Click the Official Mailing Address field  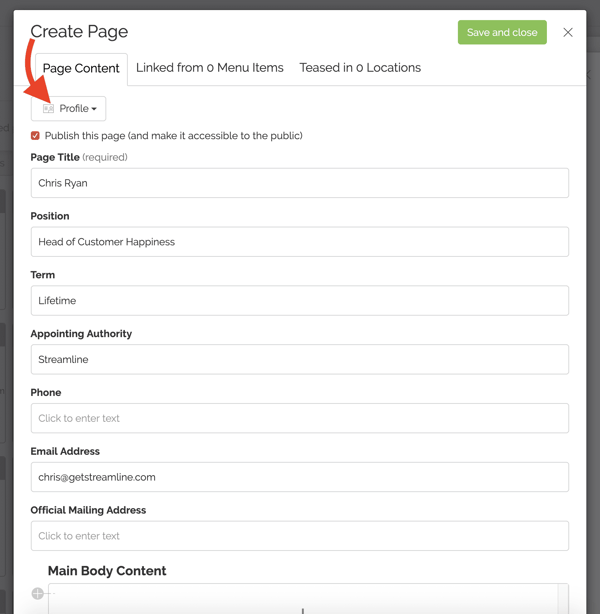tap(300, 536)
